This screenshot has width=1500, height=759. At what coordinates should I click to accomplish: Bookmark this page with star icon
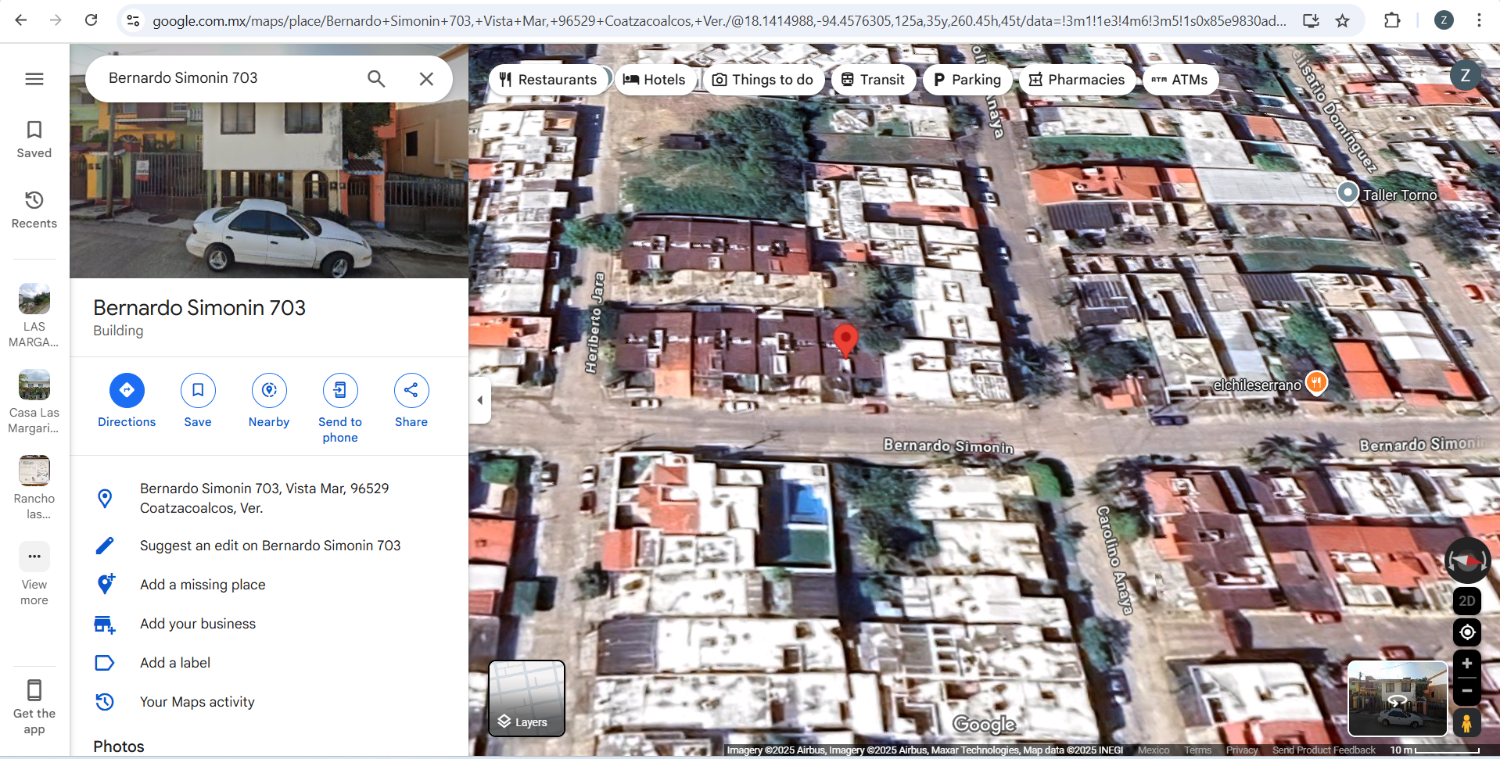pos(1342,20)
